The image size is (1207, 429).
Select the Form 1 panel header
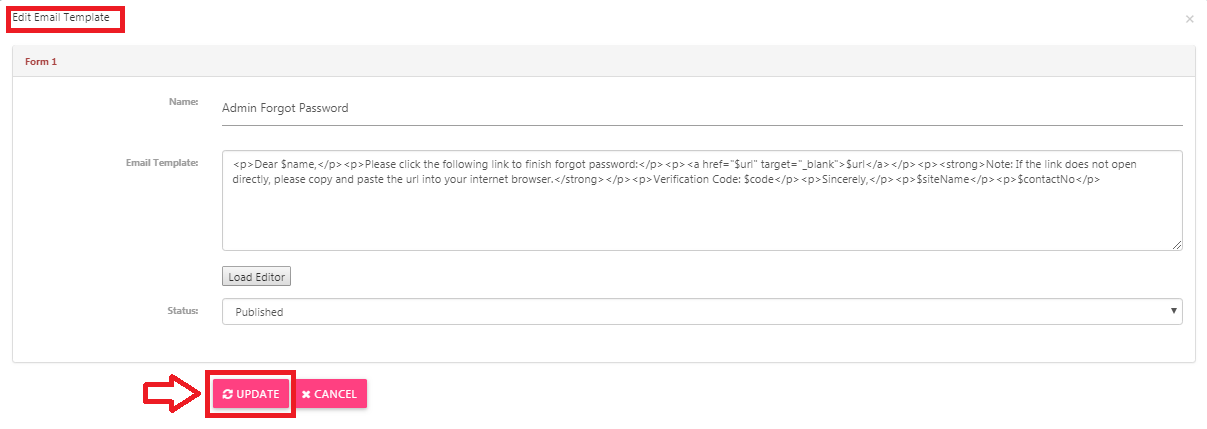604,61
